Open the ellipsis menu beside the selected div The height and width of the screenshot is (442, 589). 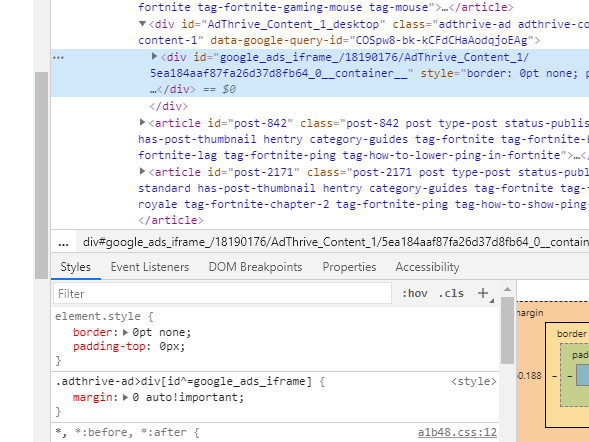[x=59, y=57]
